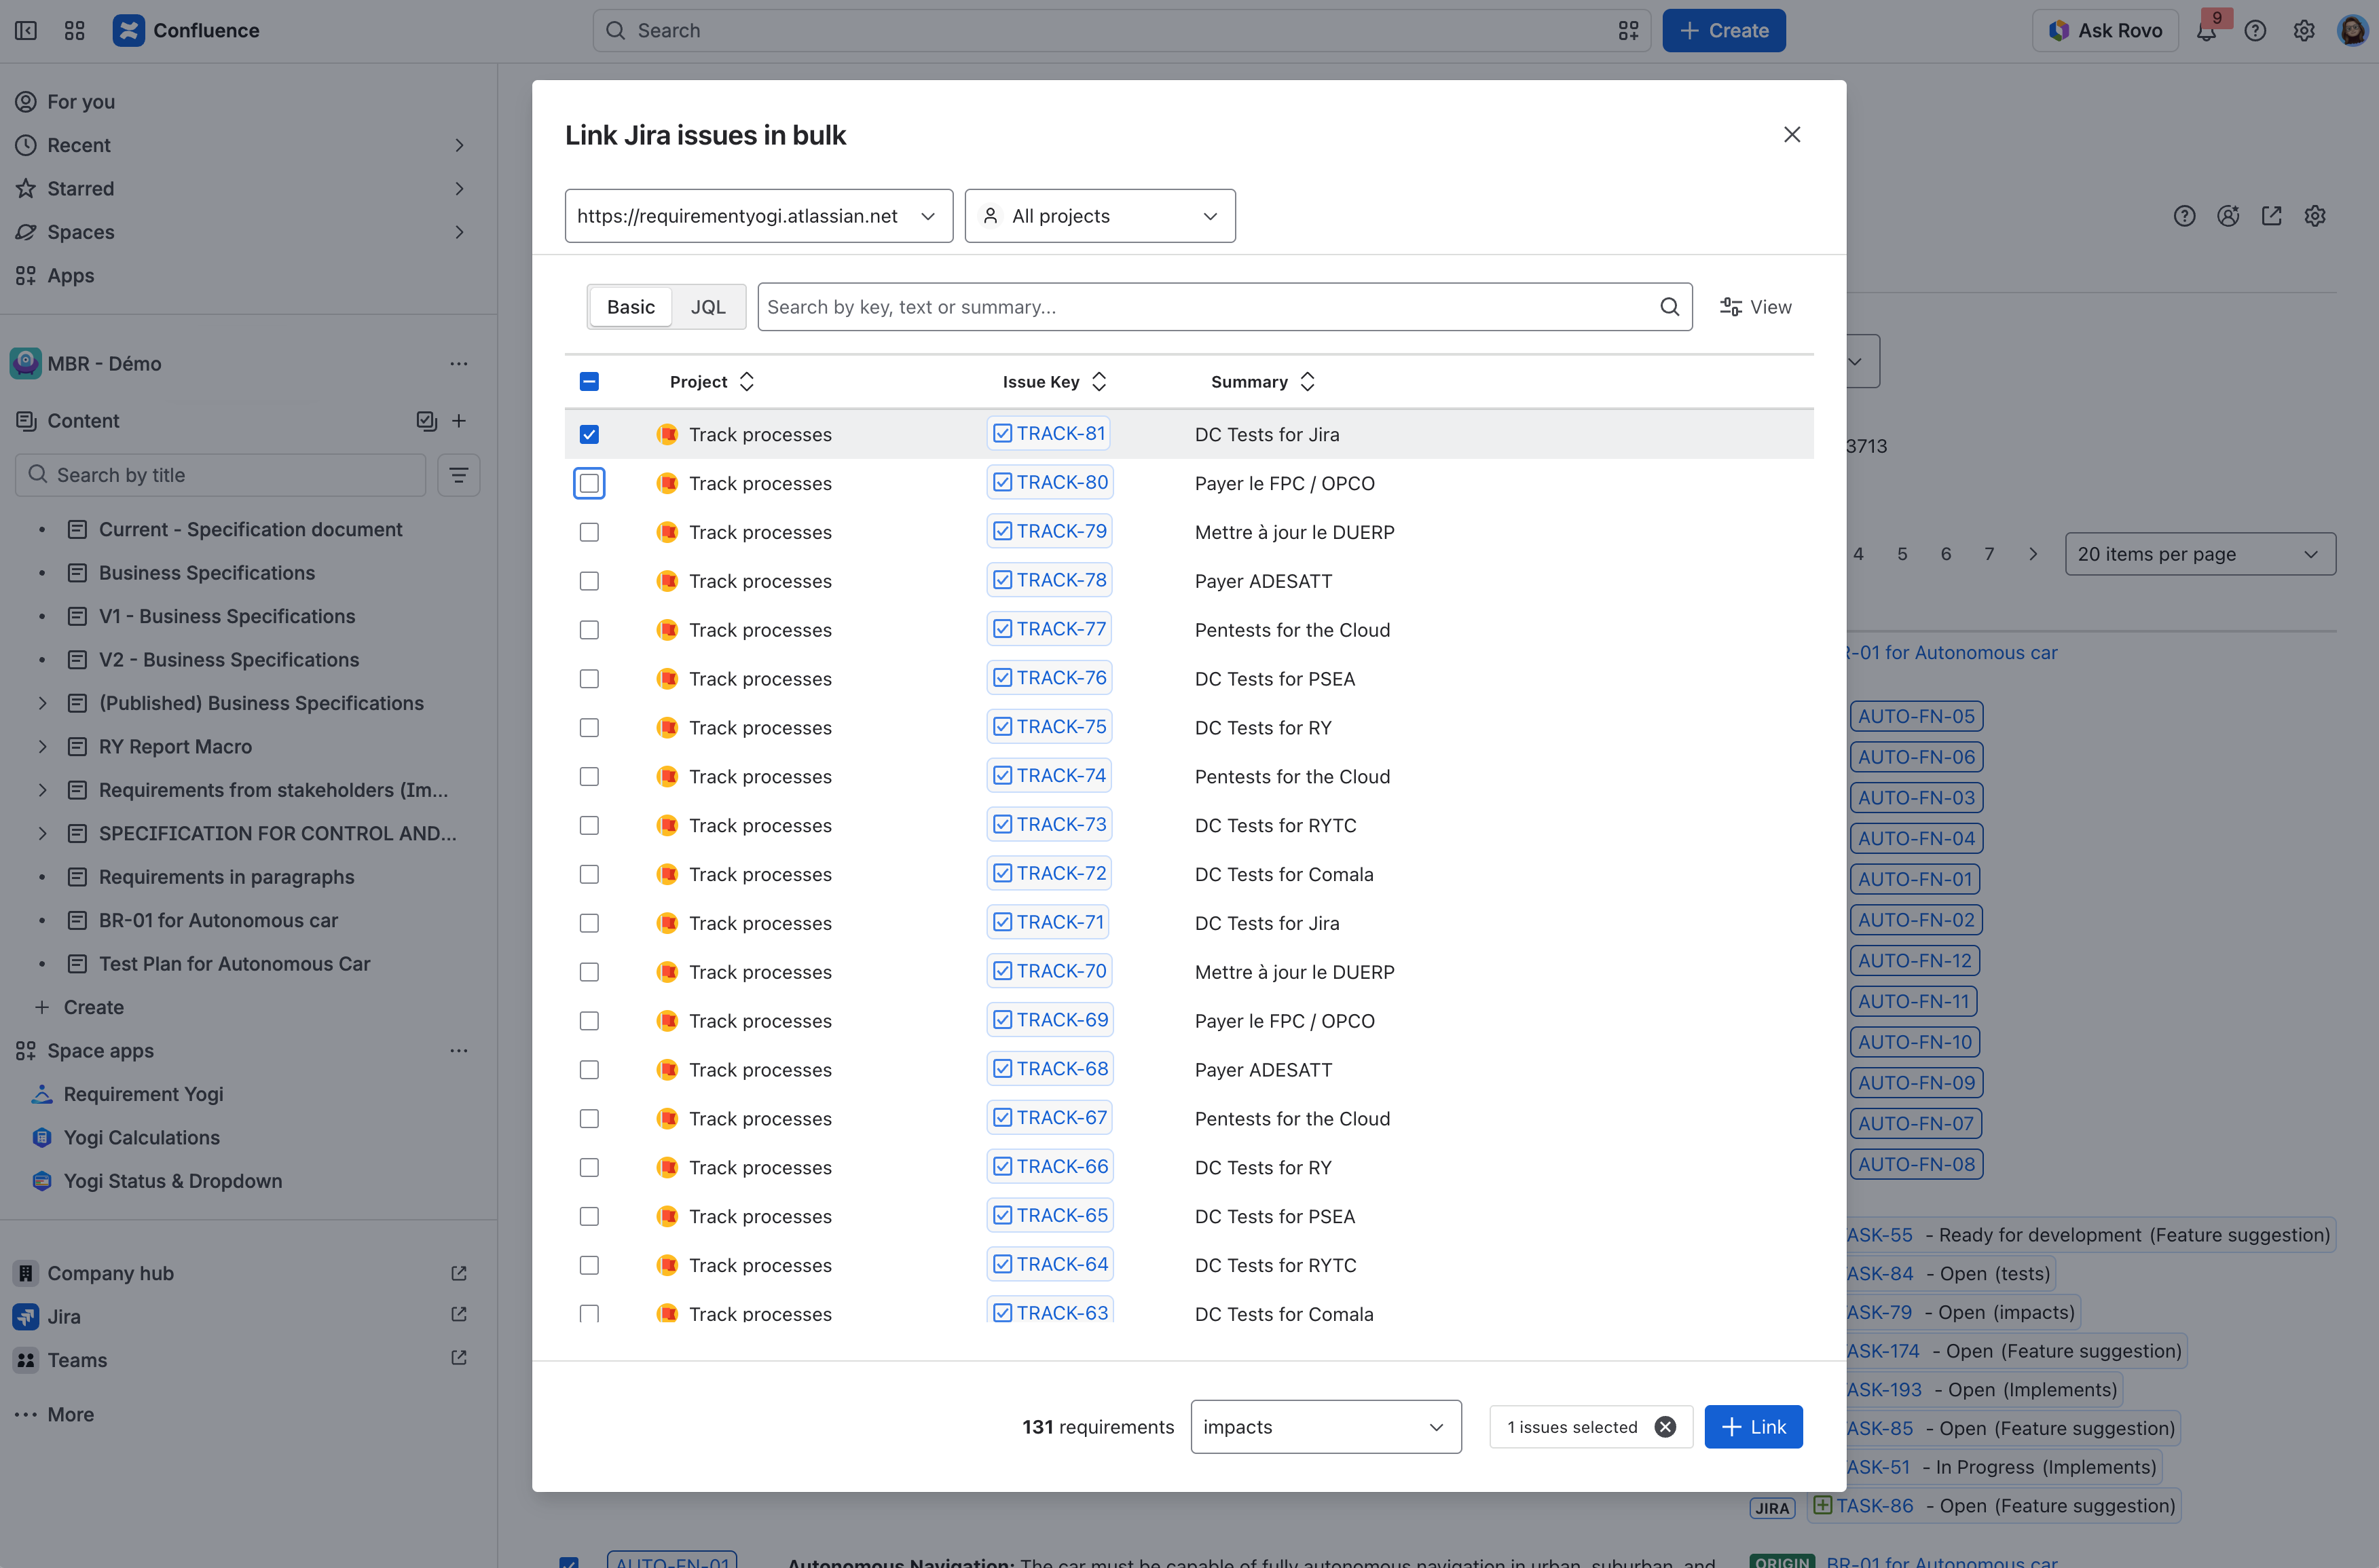Screen dimensions: 2379x1568
Task: Open the View column options
Action: pyautogui.click(x=1756, y=307)
